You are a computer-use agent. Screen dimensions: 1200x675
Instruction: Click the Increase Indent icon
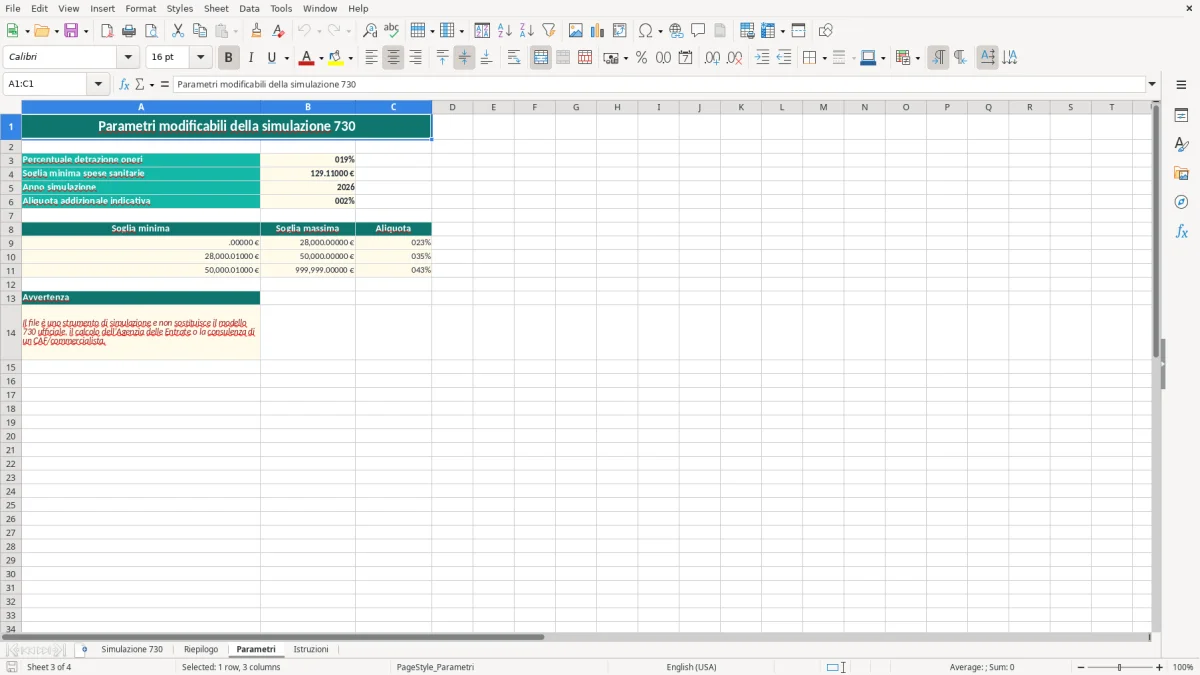(x=762, y=58)
